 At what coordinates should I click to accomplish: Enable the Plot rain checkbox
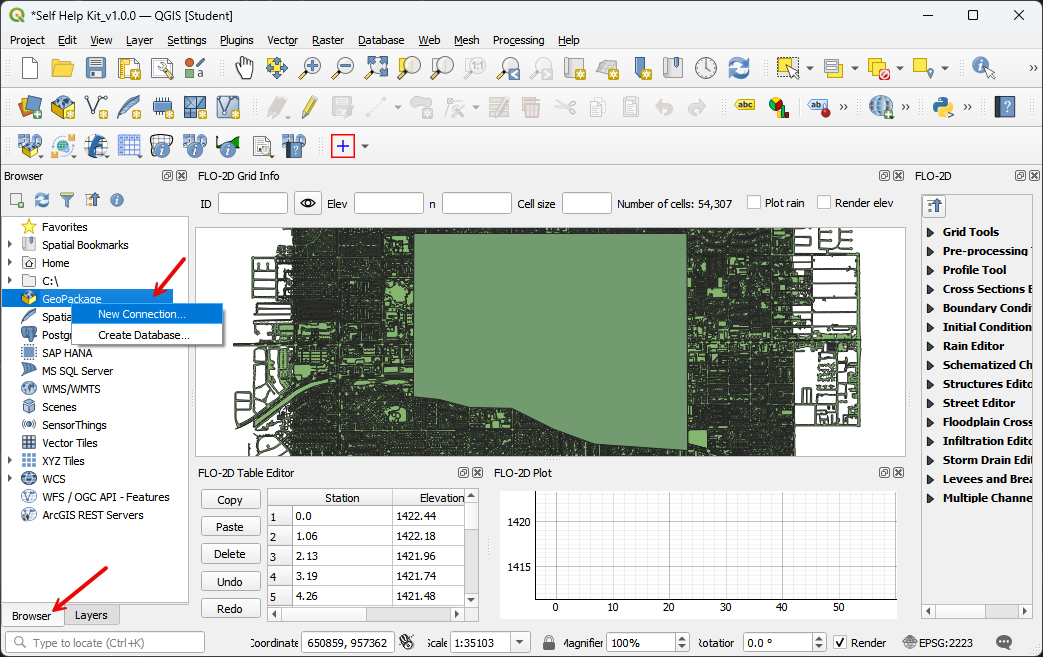pos(755,203)
